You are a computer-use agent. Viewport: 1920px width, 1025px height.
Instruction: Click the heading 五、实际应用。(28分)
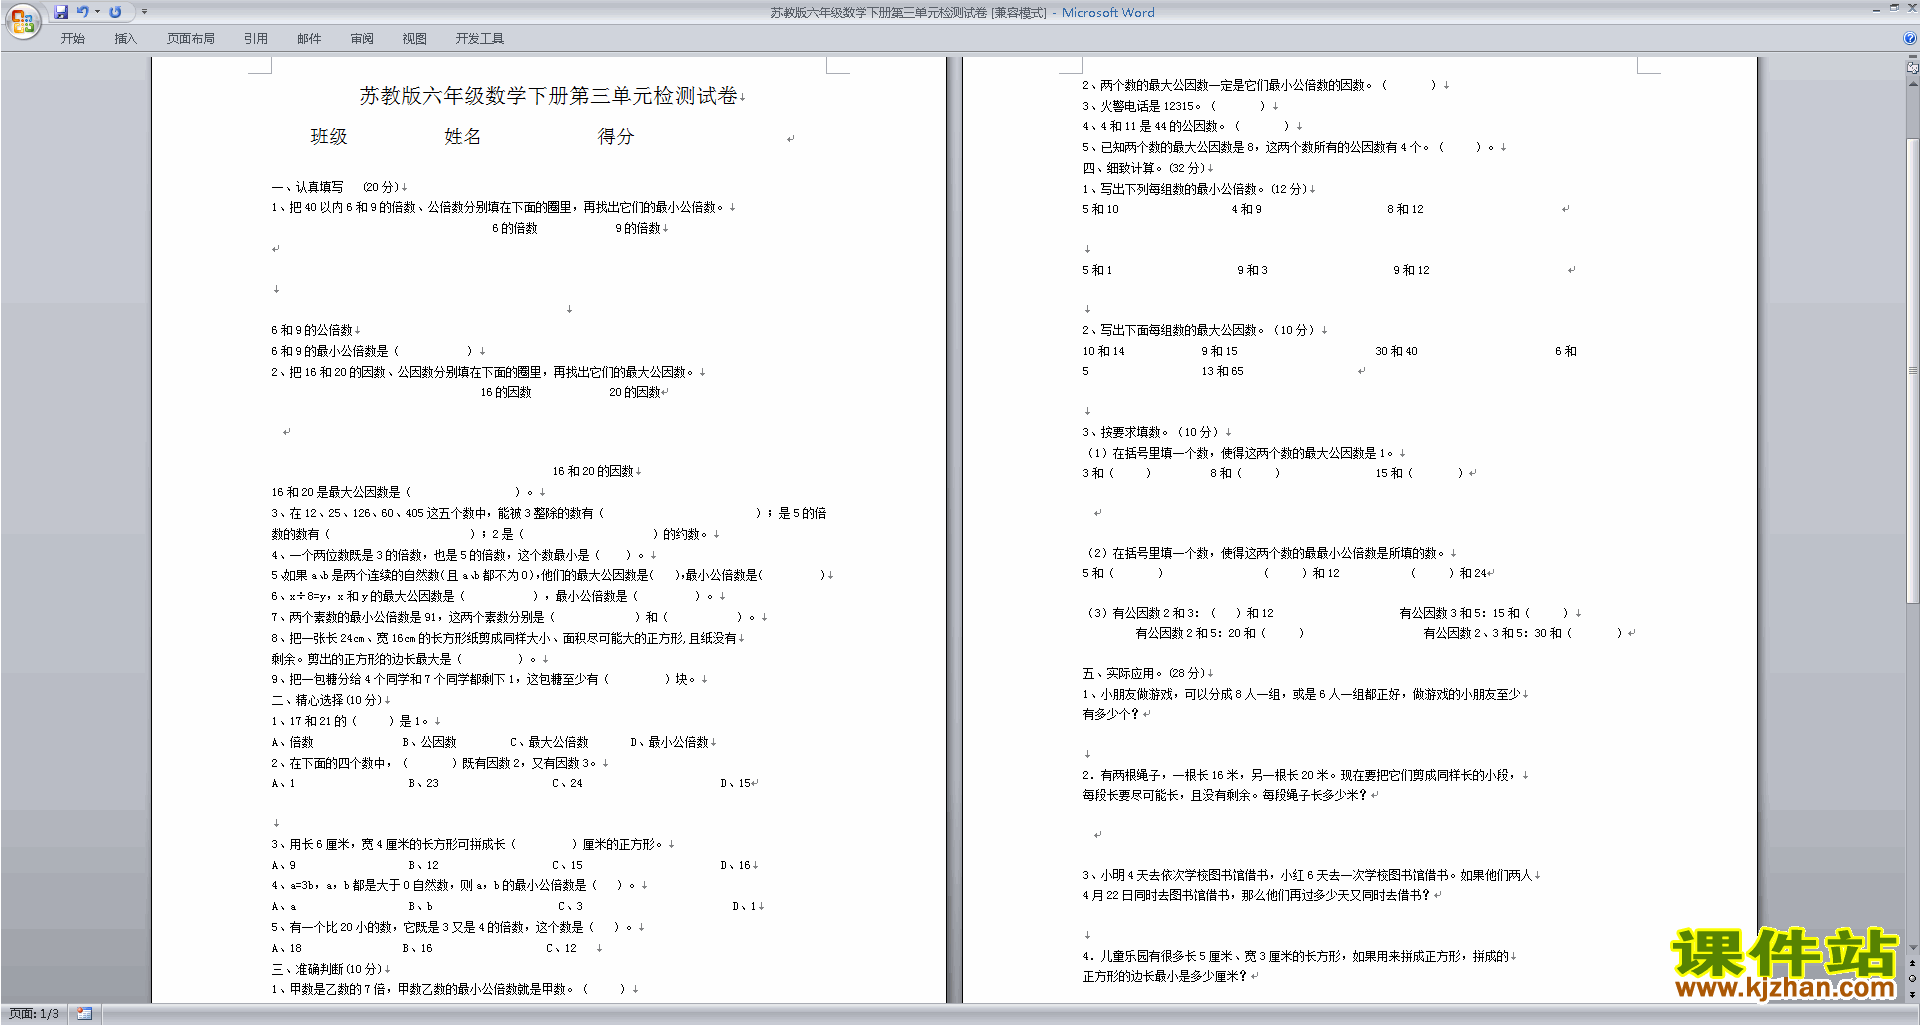[x=1144, y=674]
